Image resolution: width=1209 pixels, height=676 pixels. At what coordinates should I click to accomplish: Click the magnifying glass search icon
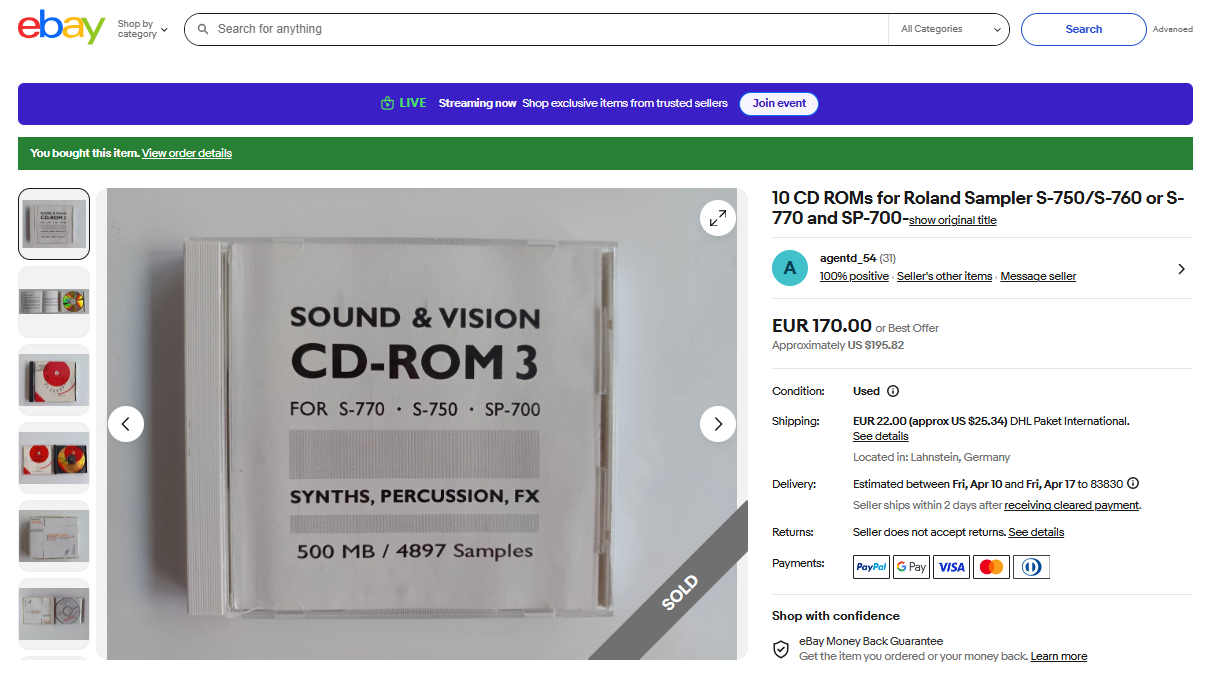203,29
